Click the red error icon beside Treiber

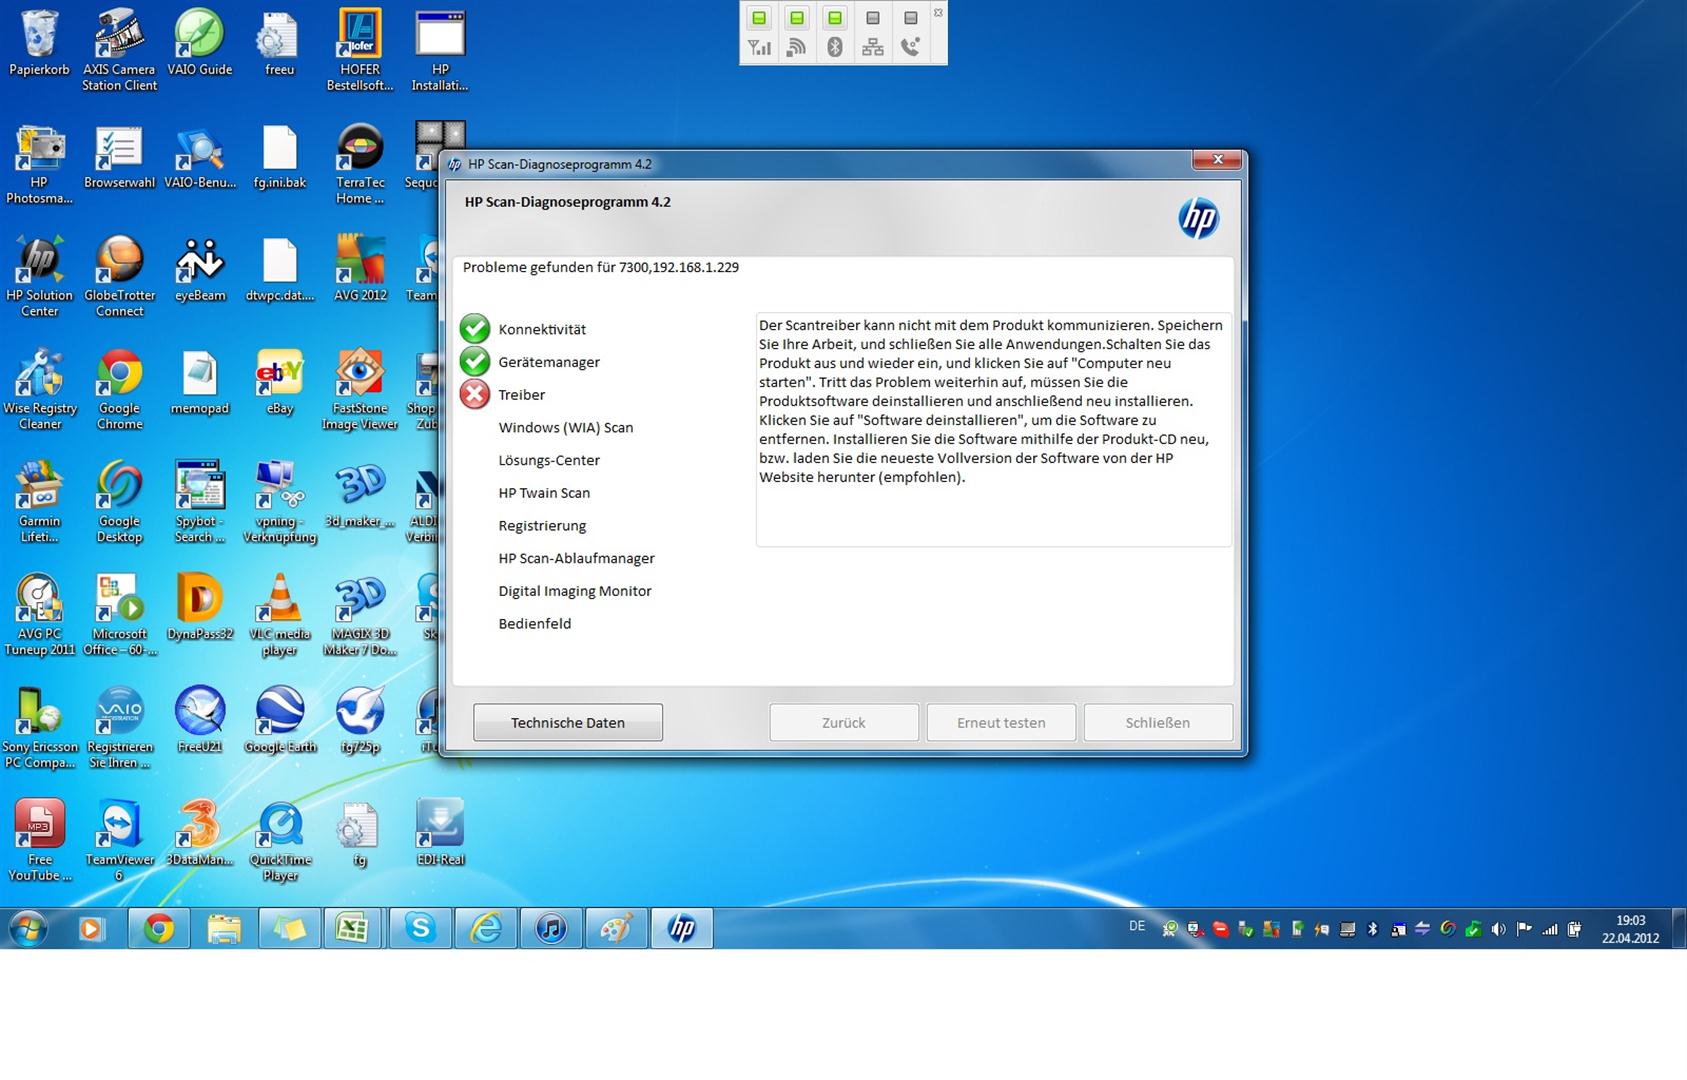pyautogui.click(x=475, y=395)
